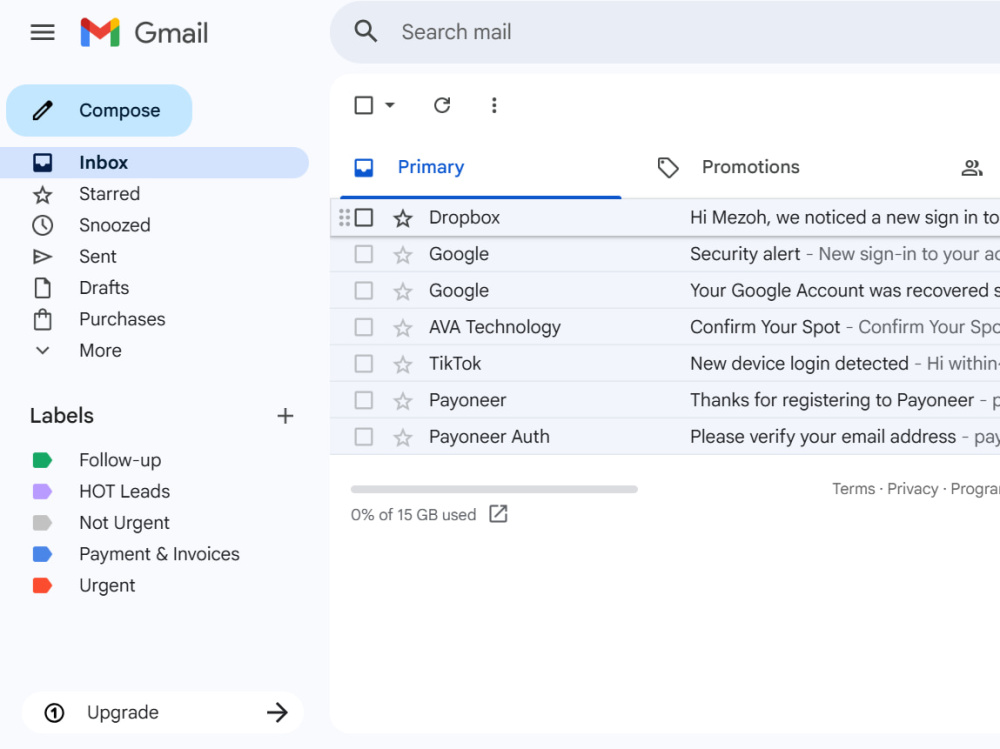Star the Google Account recovered email
Image resolution: width=1000 pixels, height=749 pixels.
pos(402,291)
